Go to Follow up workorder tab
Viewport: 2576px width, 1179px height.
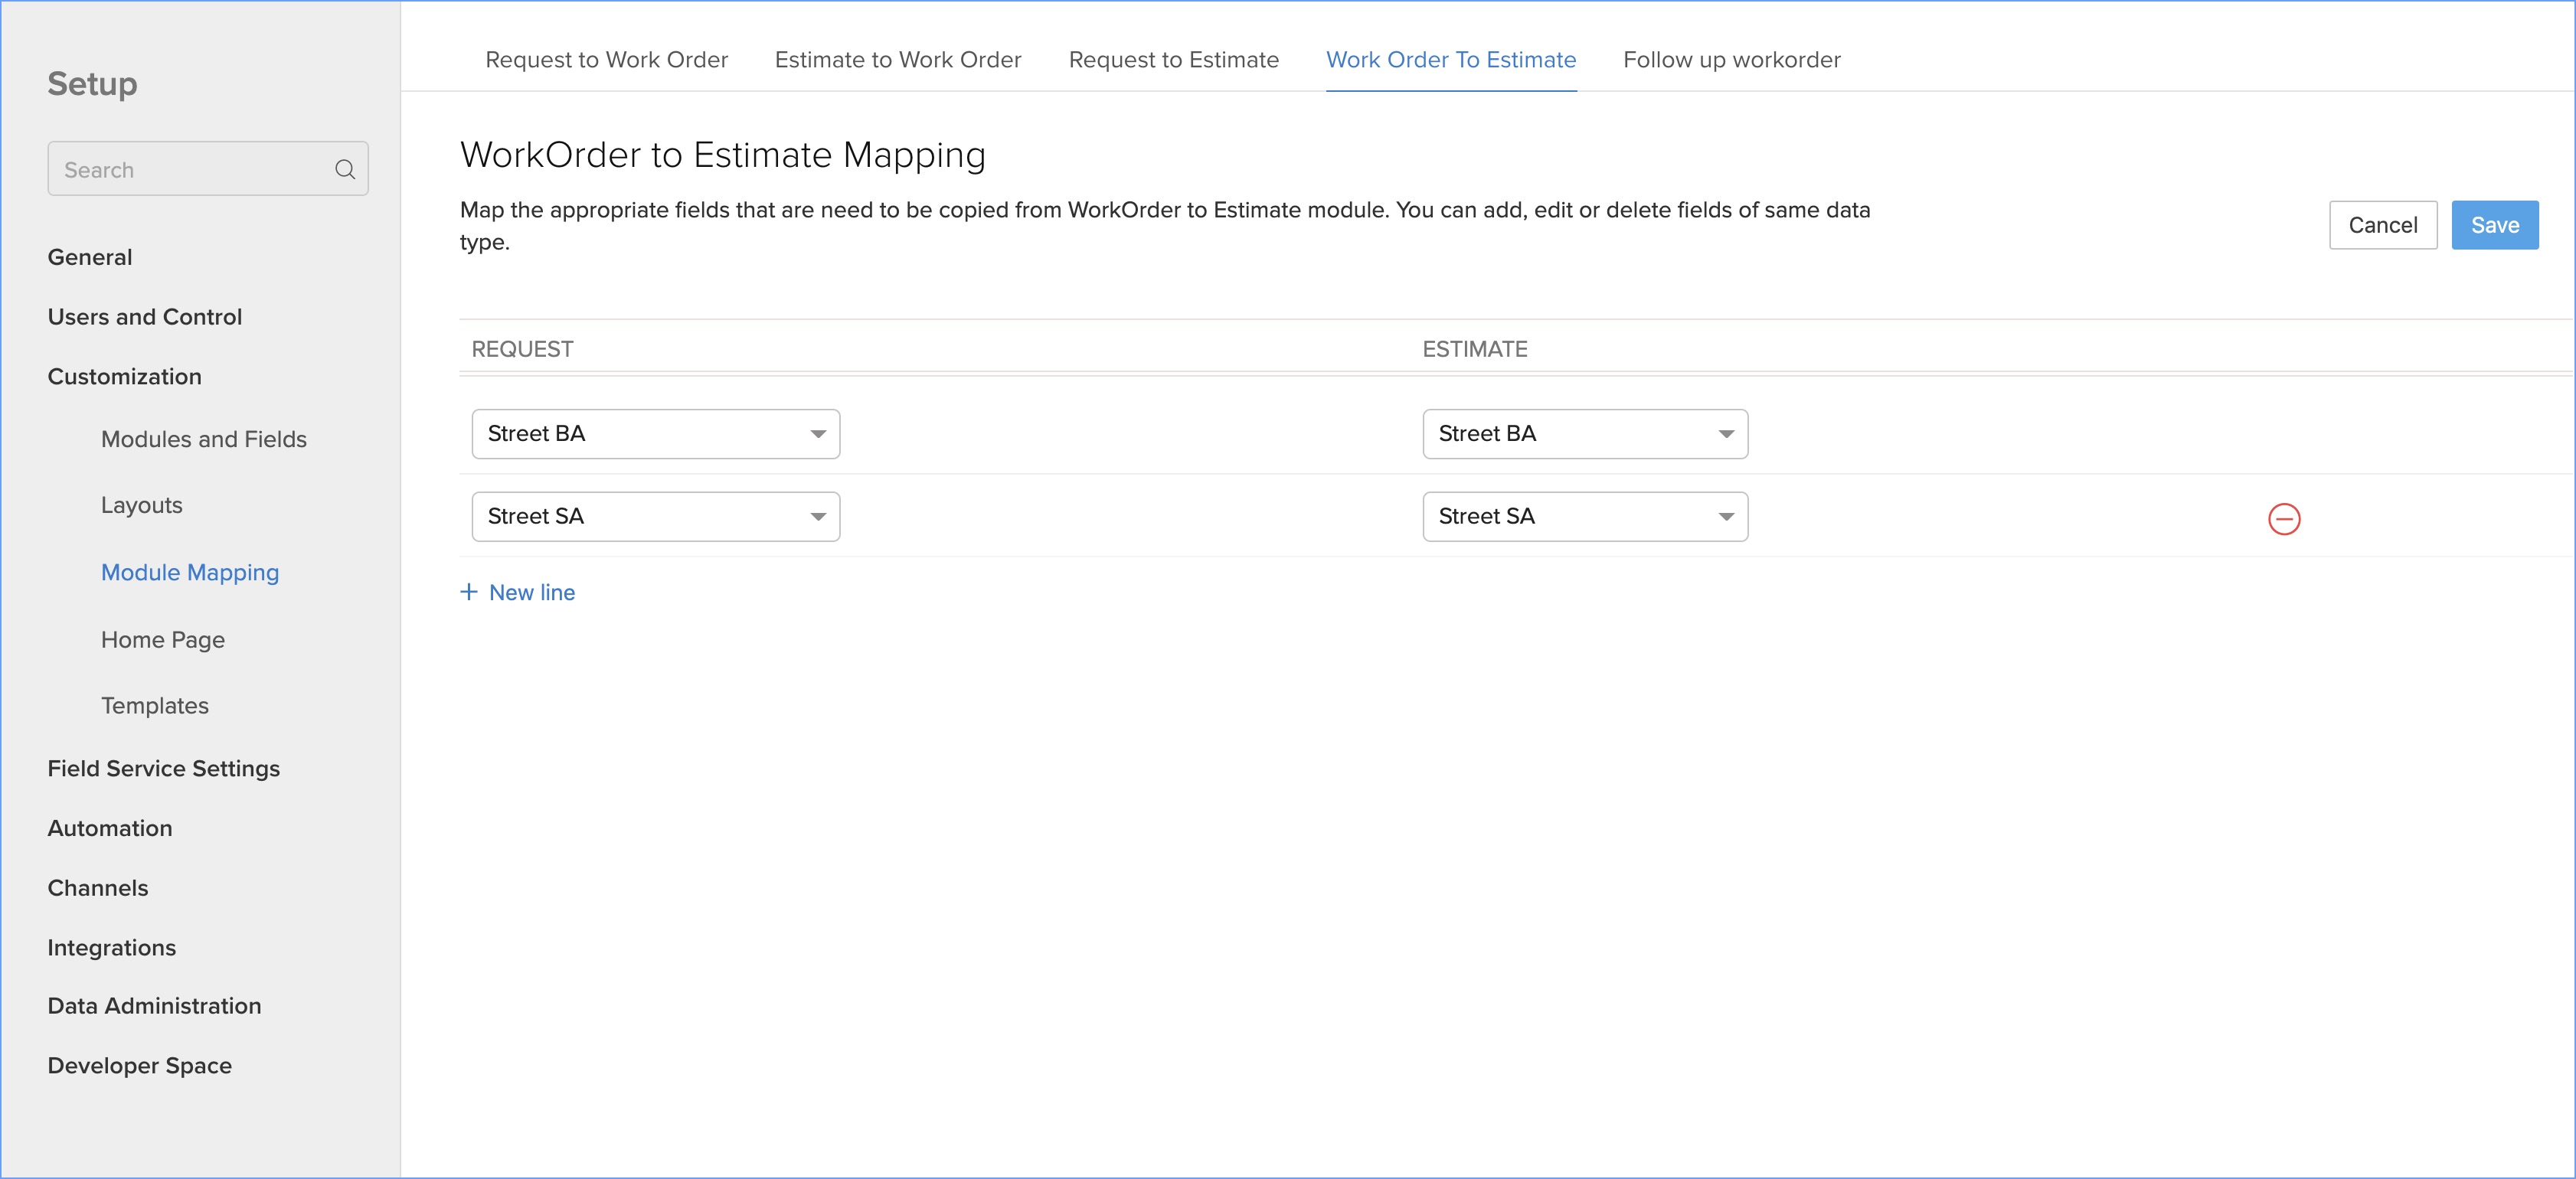click(1731, 60)
